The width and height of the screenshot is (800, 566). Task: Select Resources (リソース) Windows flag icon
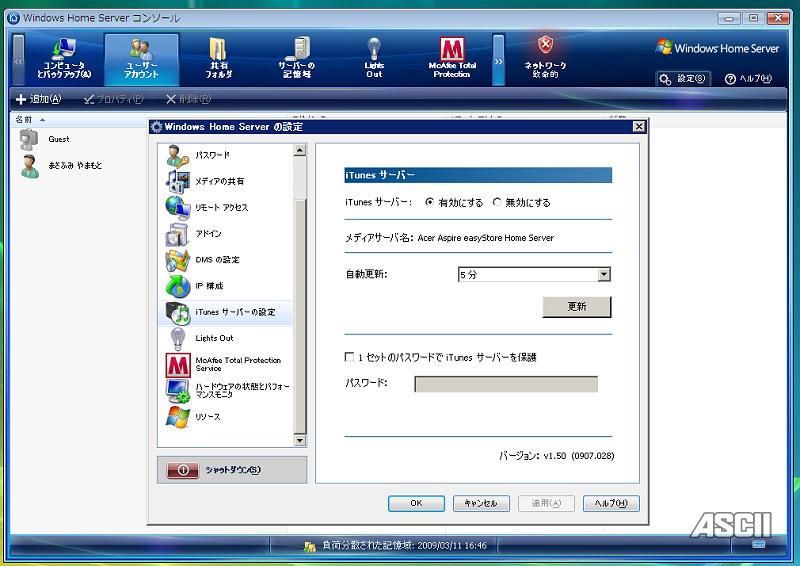coord(177,417)
